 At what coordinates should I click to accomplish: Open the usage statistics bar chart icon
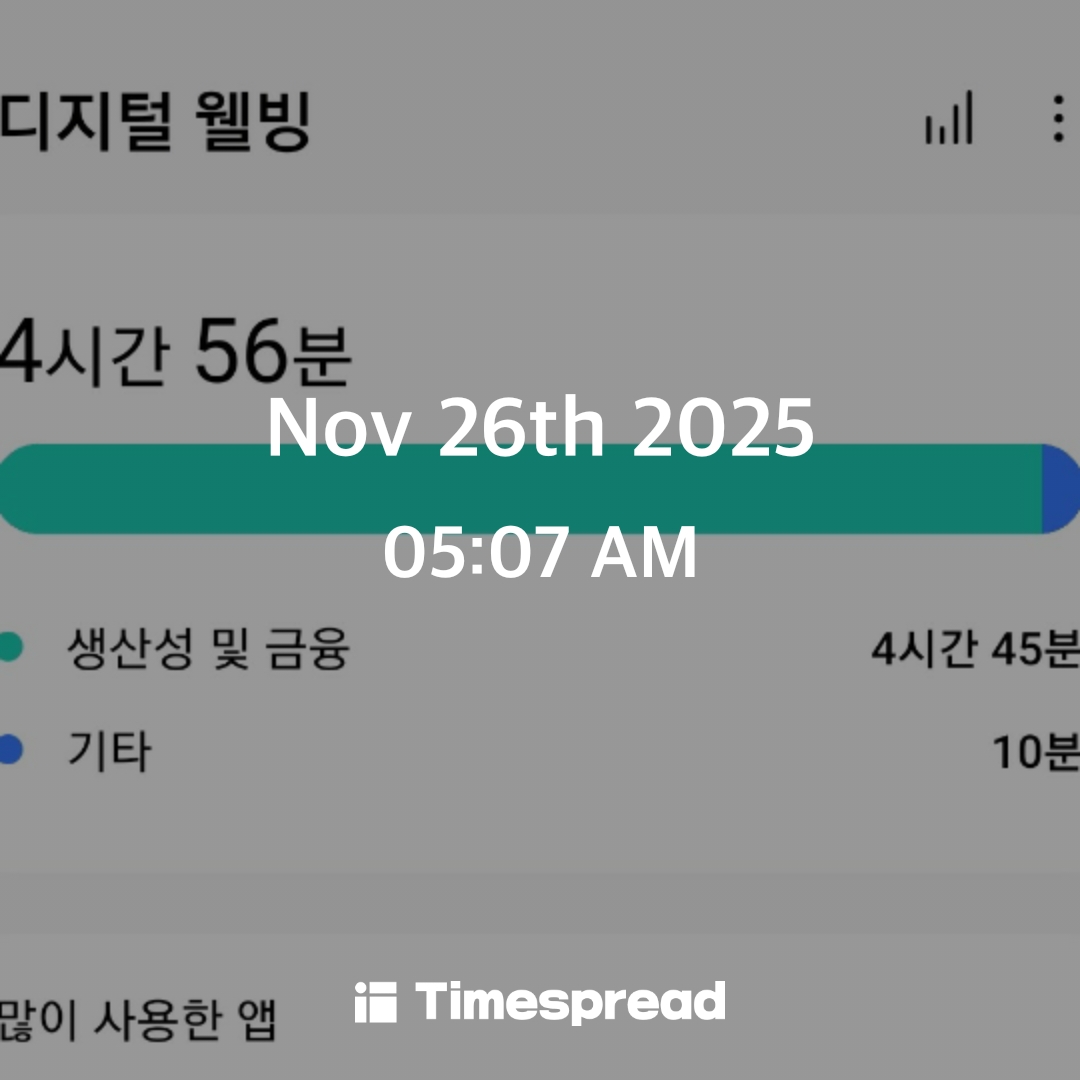pos(948,118)
